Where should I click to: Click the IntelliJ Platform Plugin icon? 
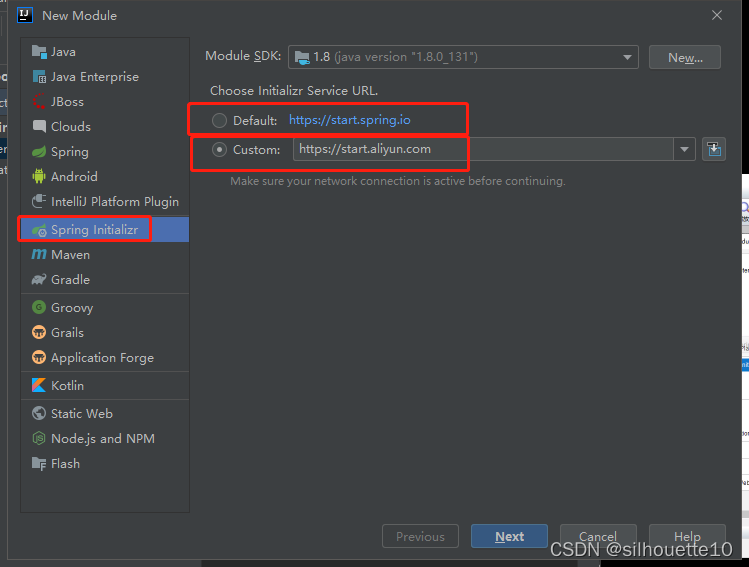(x=39, y=201)
